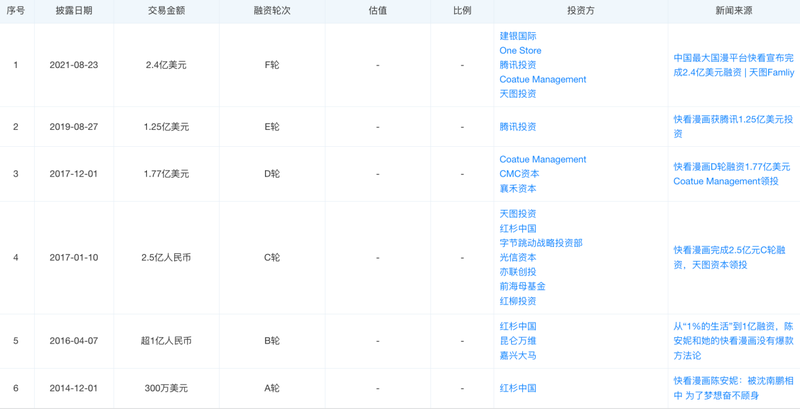The height and width of the screenshot is (409, 800).
Task: Click the 300万美元 amount cell
Action: (x=166, y=388)
